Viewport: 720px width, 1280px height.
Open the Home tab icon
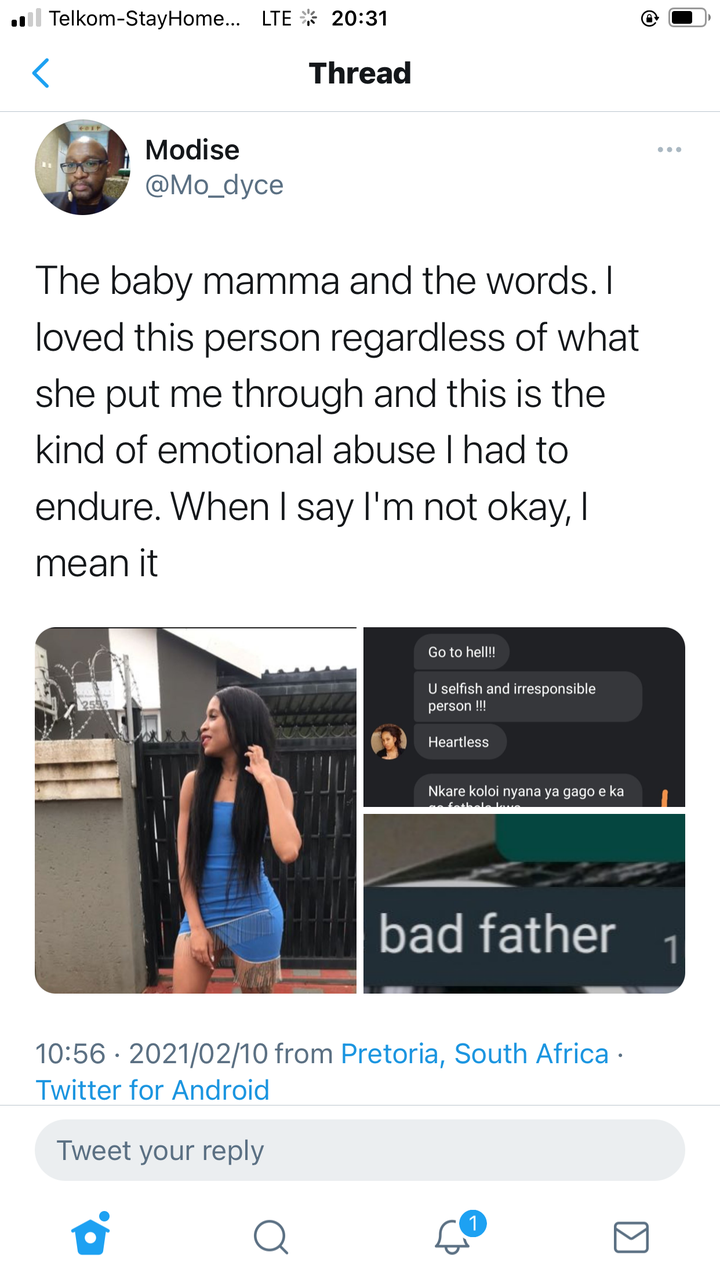point(91,1234)
